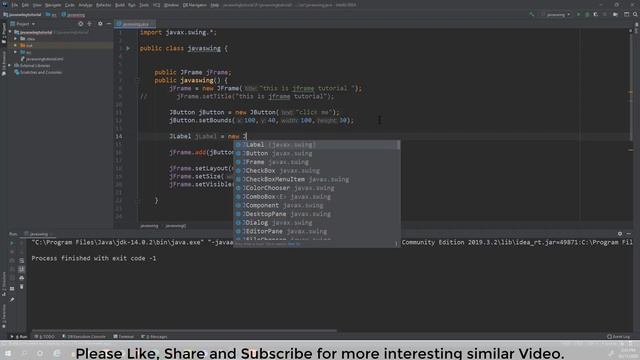Viewport: 640px width, 360px height.
Task: Open the Code menu
Action: [70, 5]
